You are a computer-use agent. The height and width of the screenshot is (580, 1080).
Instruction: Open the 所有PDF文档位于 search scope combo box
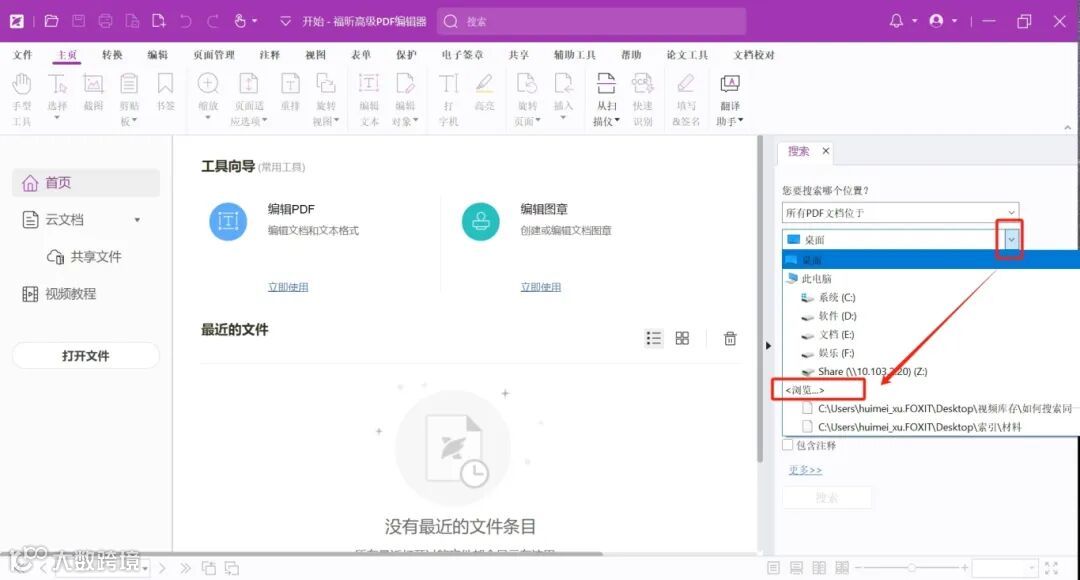900,212
